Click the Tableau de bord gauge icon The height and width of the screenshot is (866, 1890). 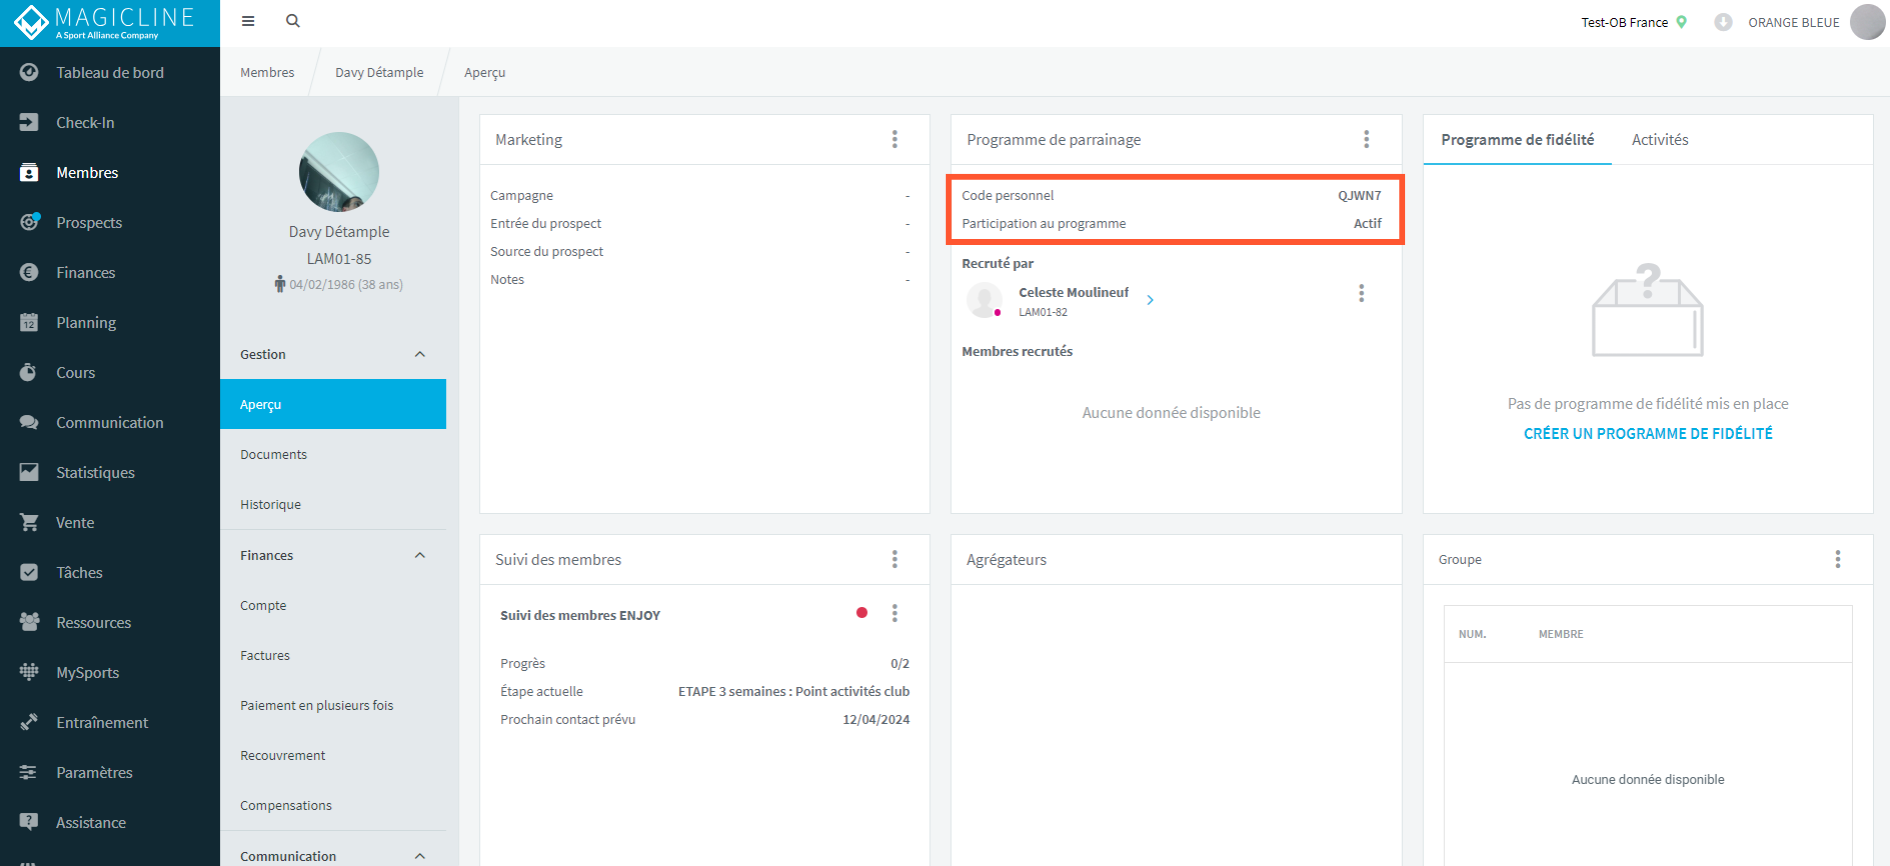coord(29,72)
